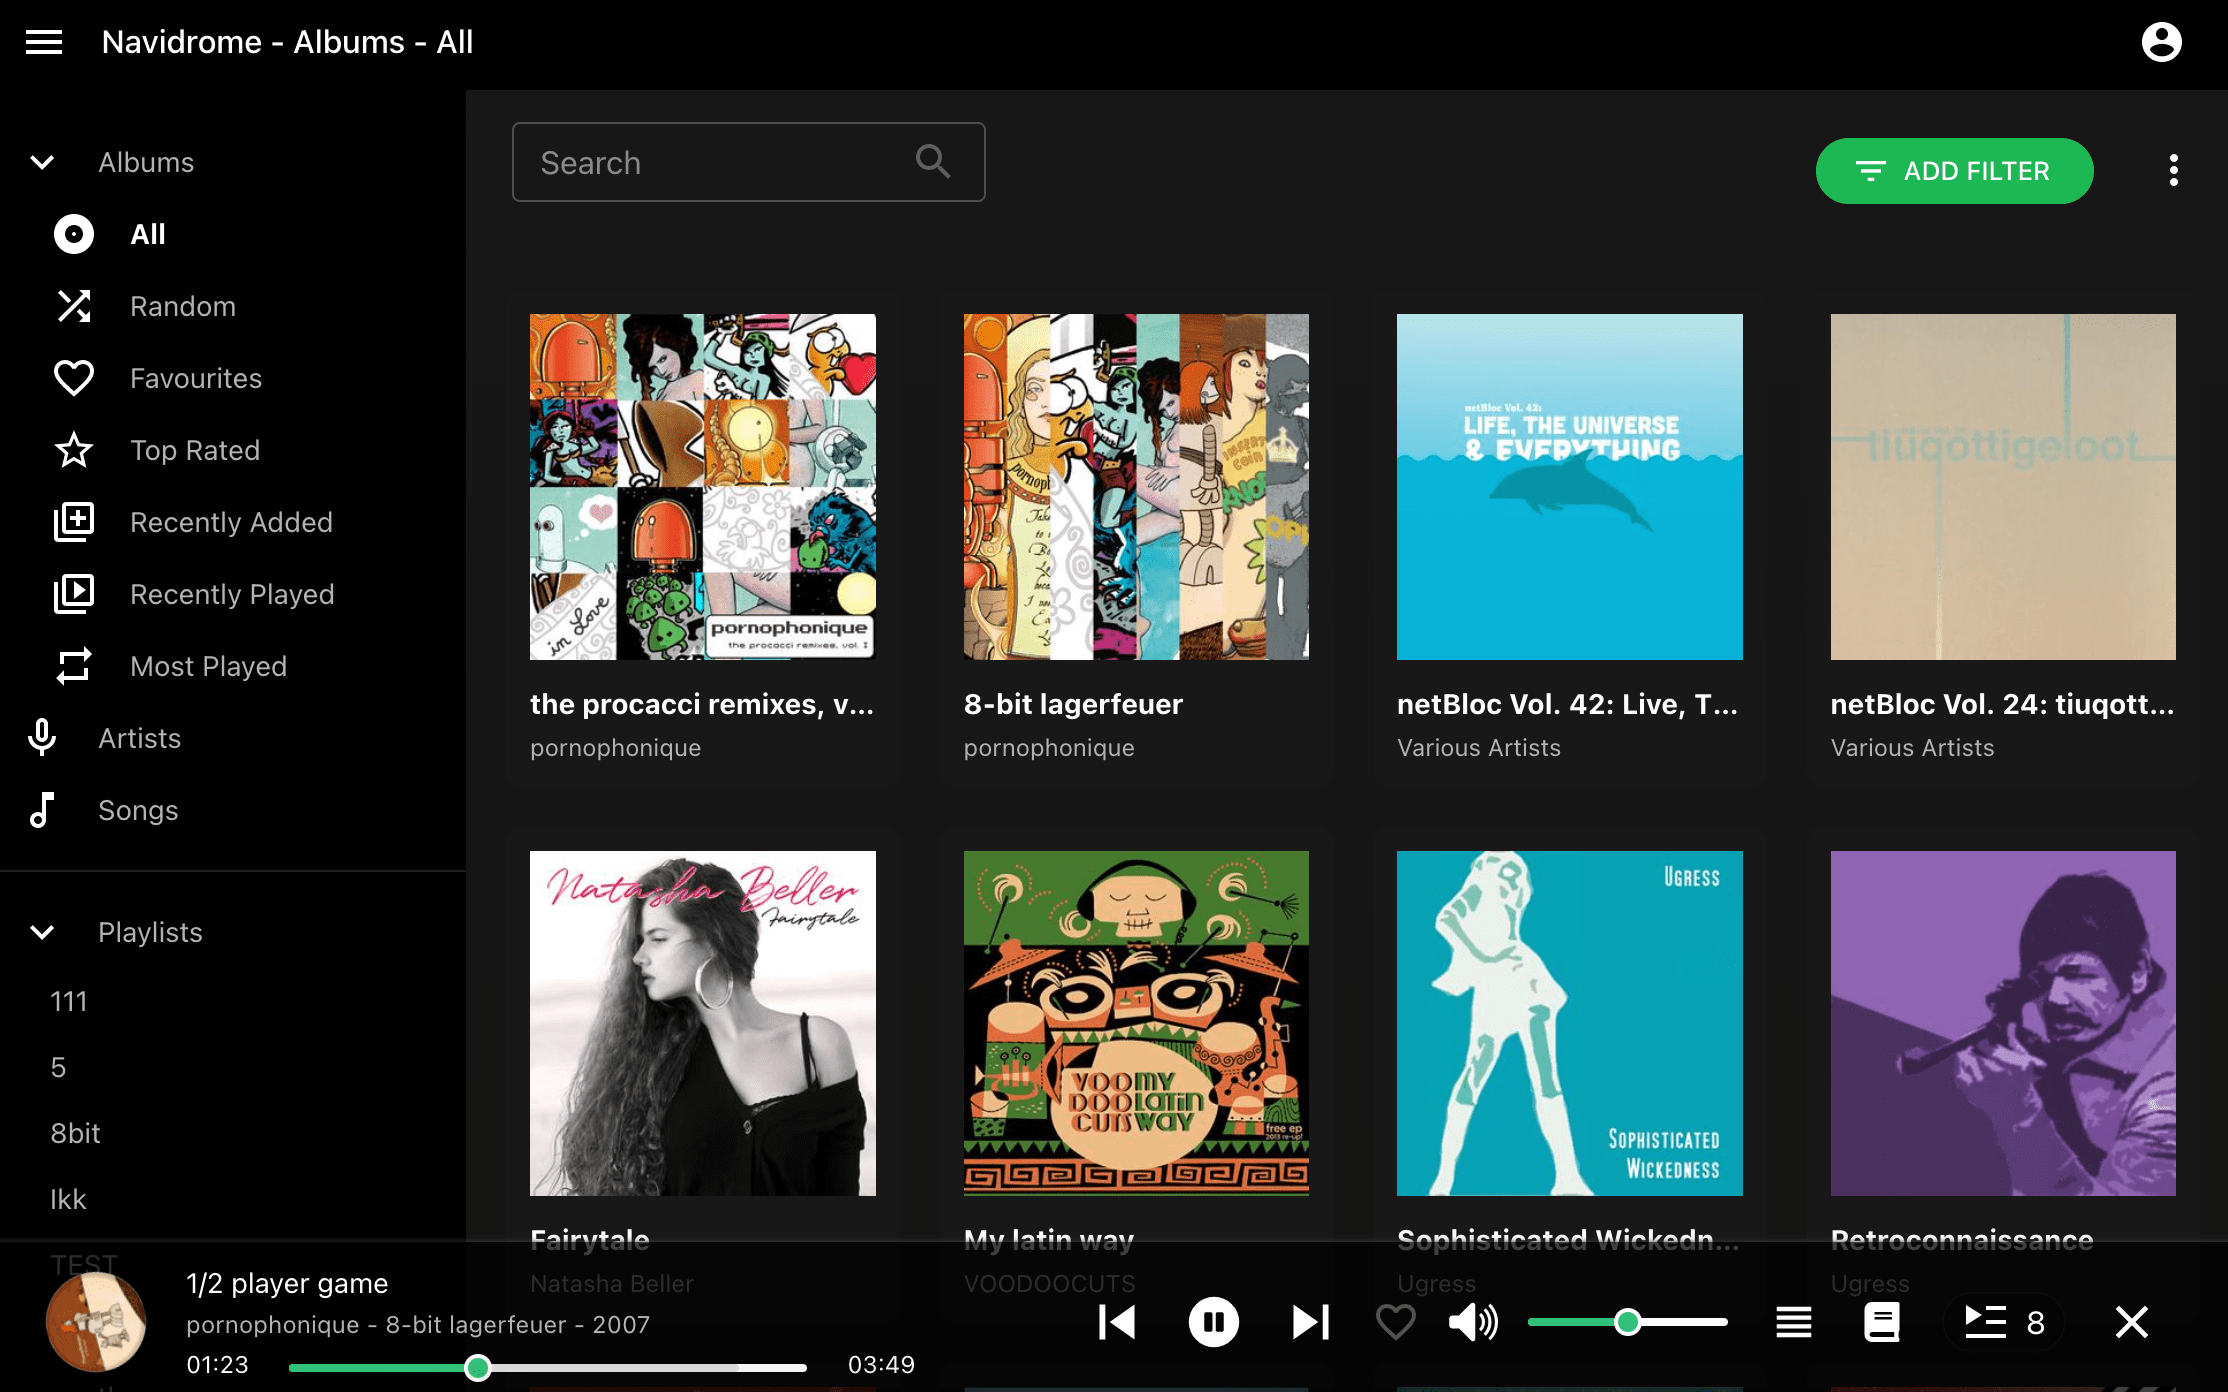This screenshot has height=1392, width=2228.
Task: Open the 8bit playlist
Action: pyautogui.click(x=76, y=1133)
